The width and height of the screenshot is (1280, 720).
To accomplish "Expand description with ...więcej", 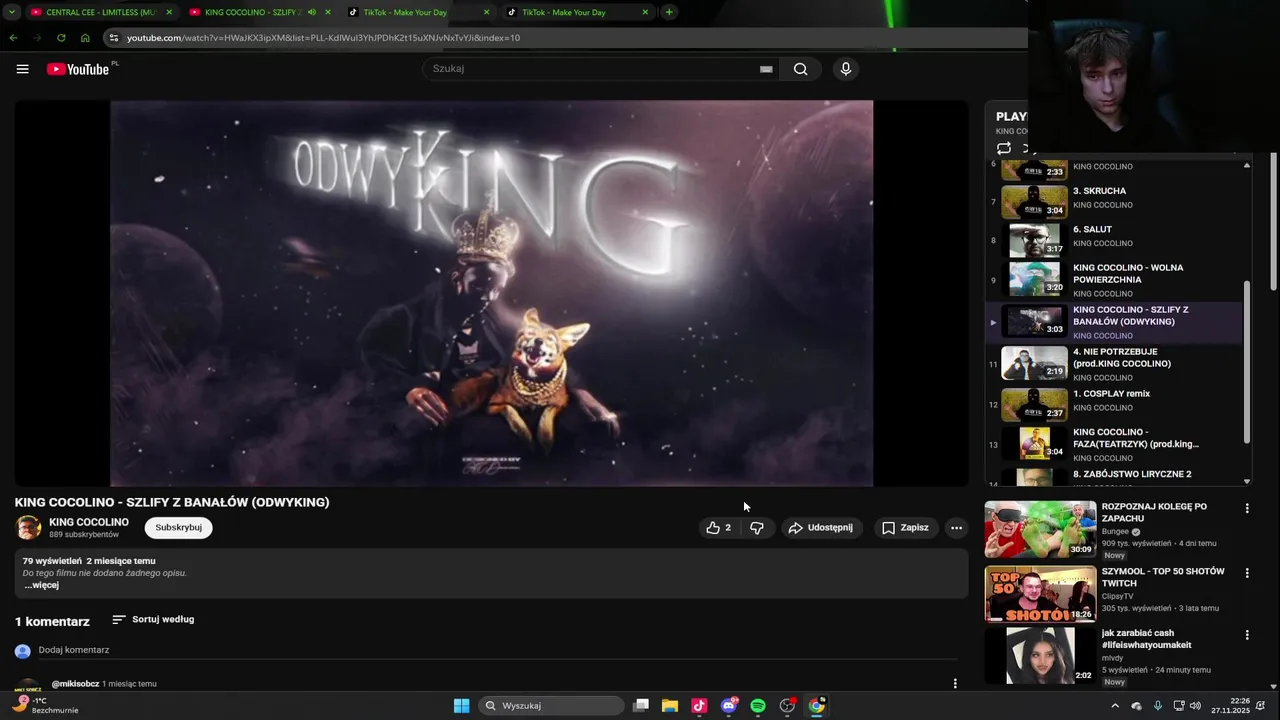I will pos(42,585).
